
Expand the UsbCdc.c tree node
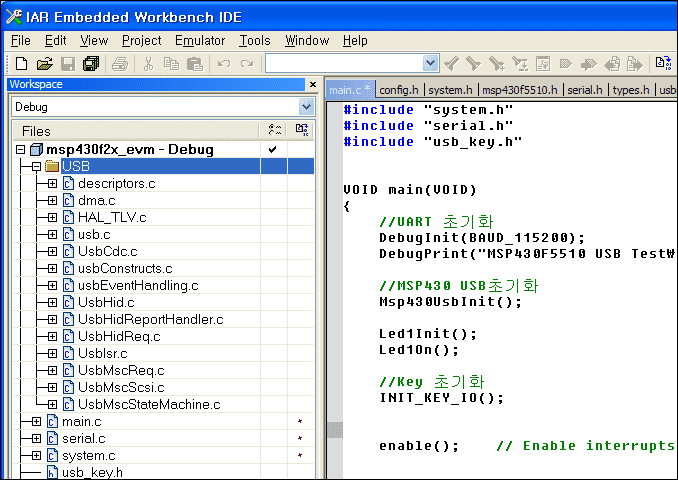click(52, 251)
